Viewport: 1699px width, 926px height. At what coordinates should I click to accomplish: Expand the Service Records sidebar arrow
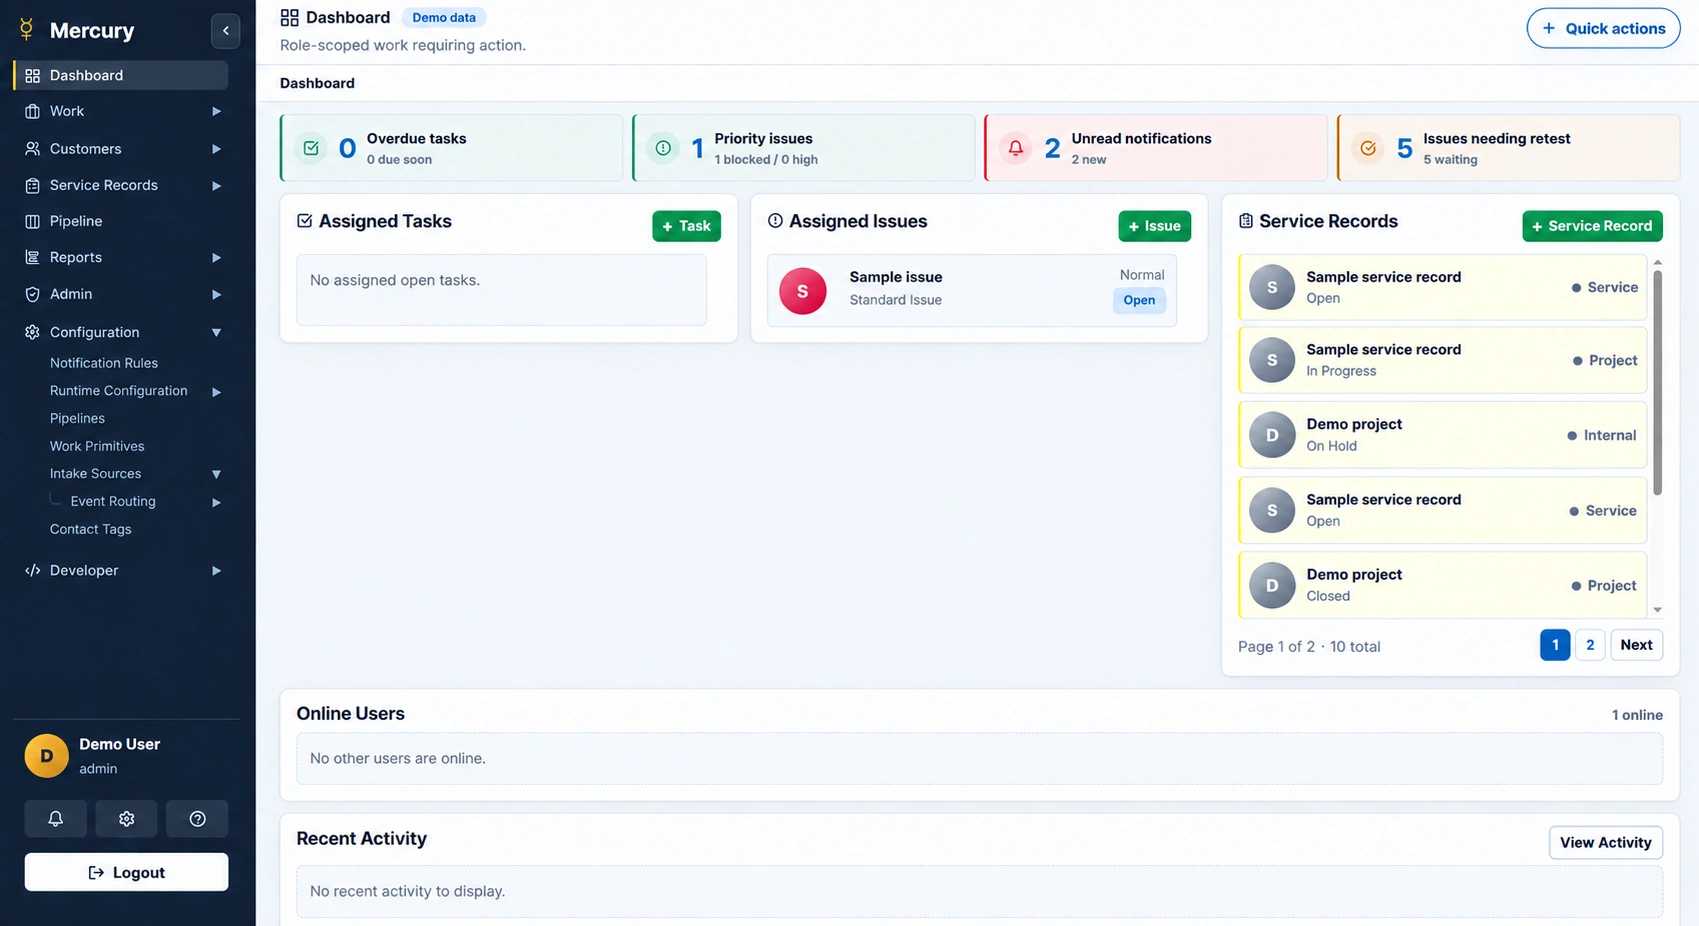(216, 186)
